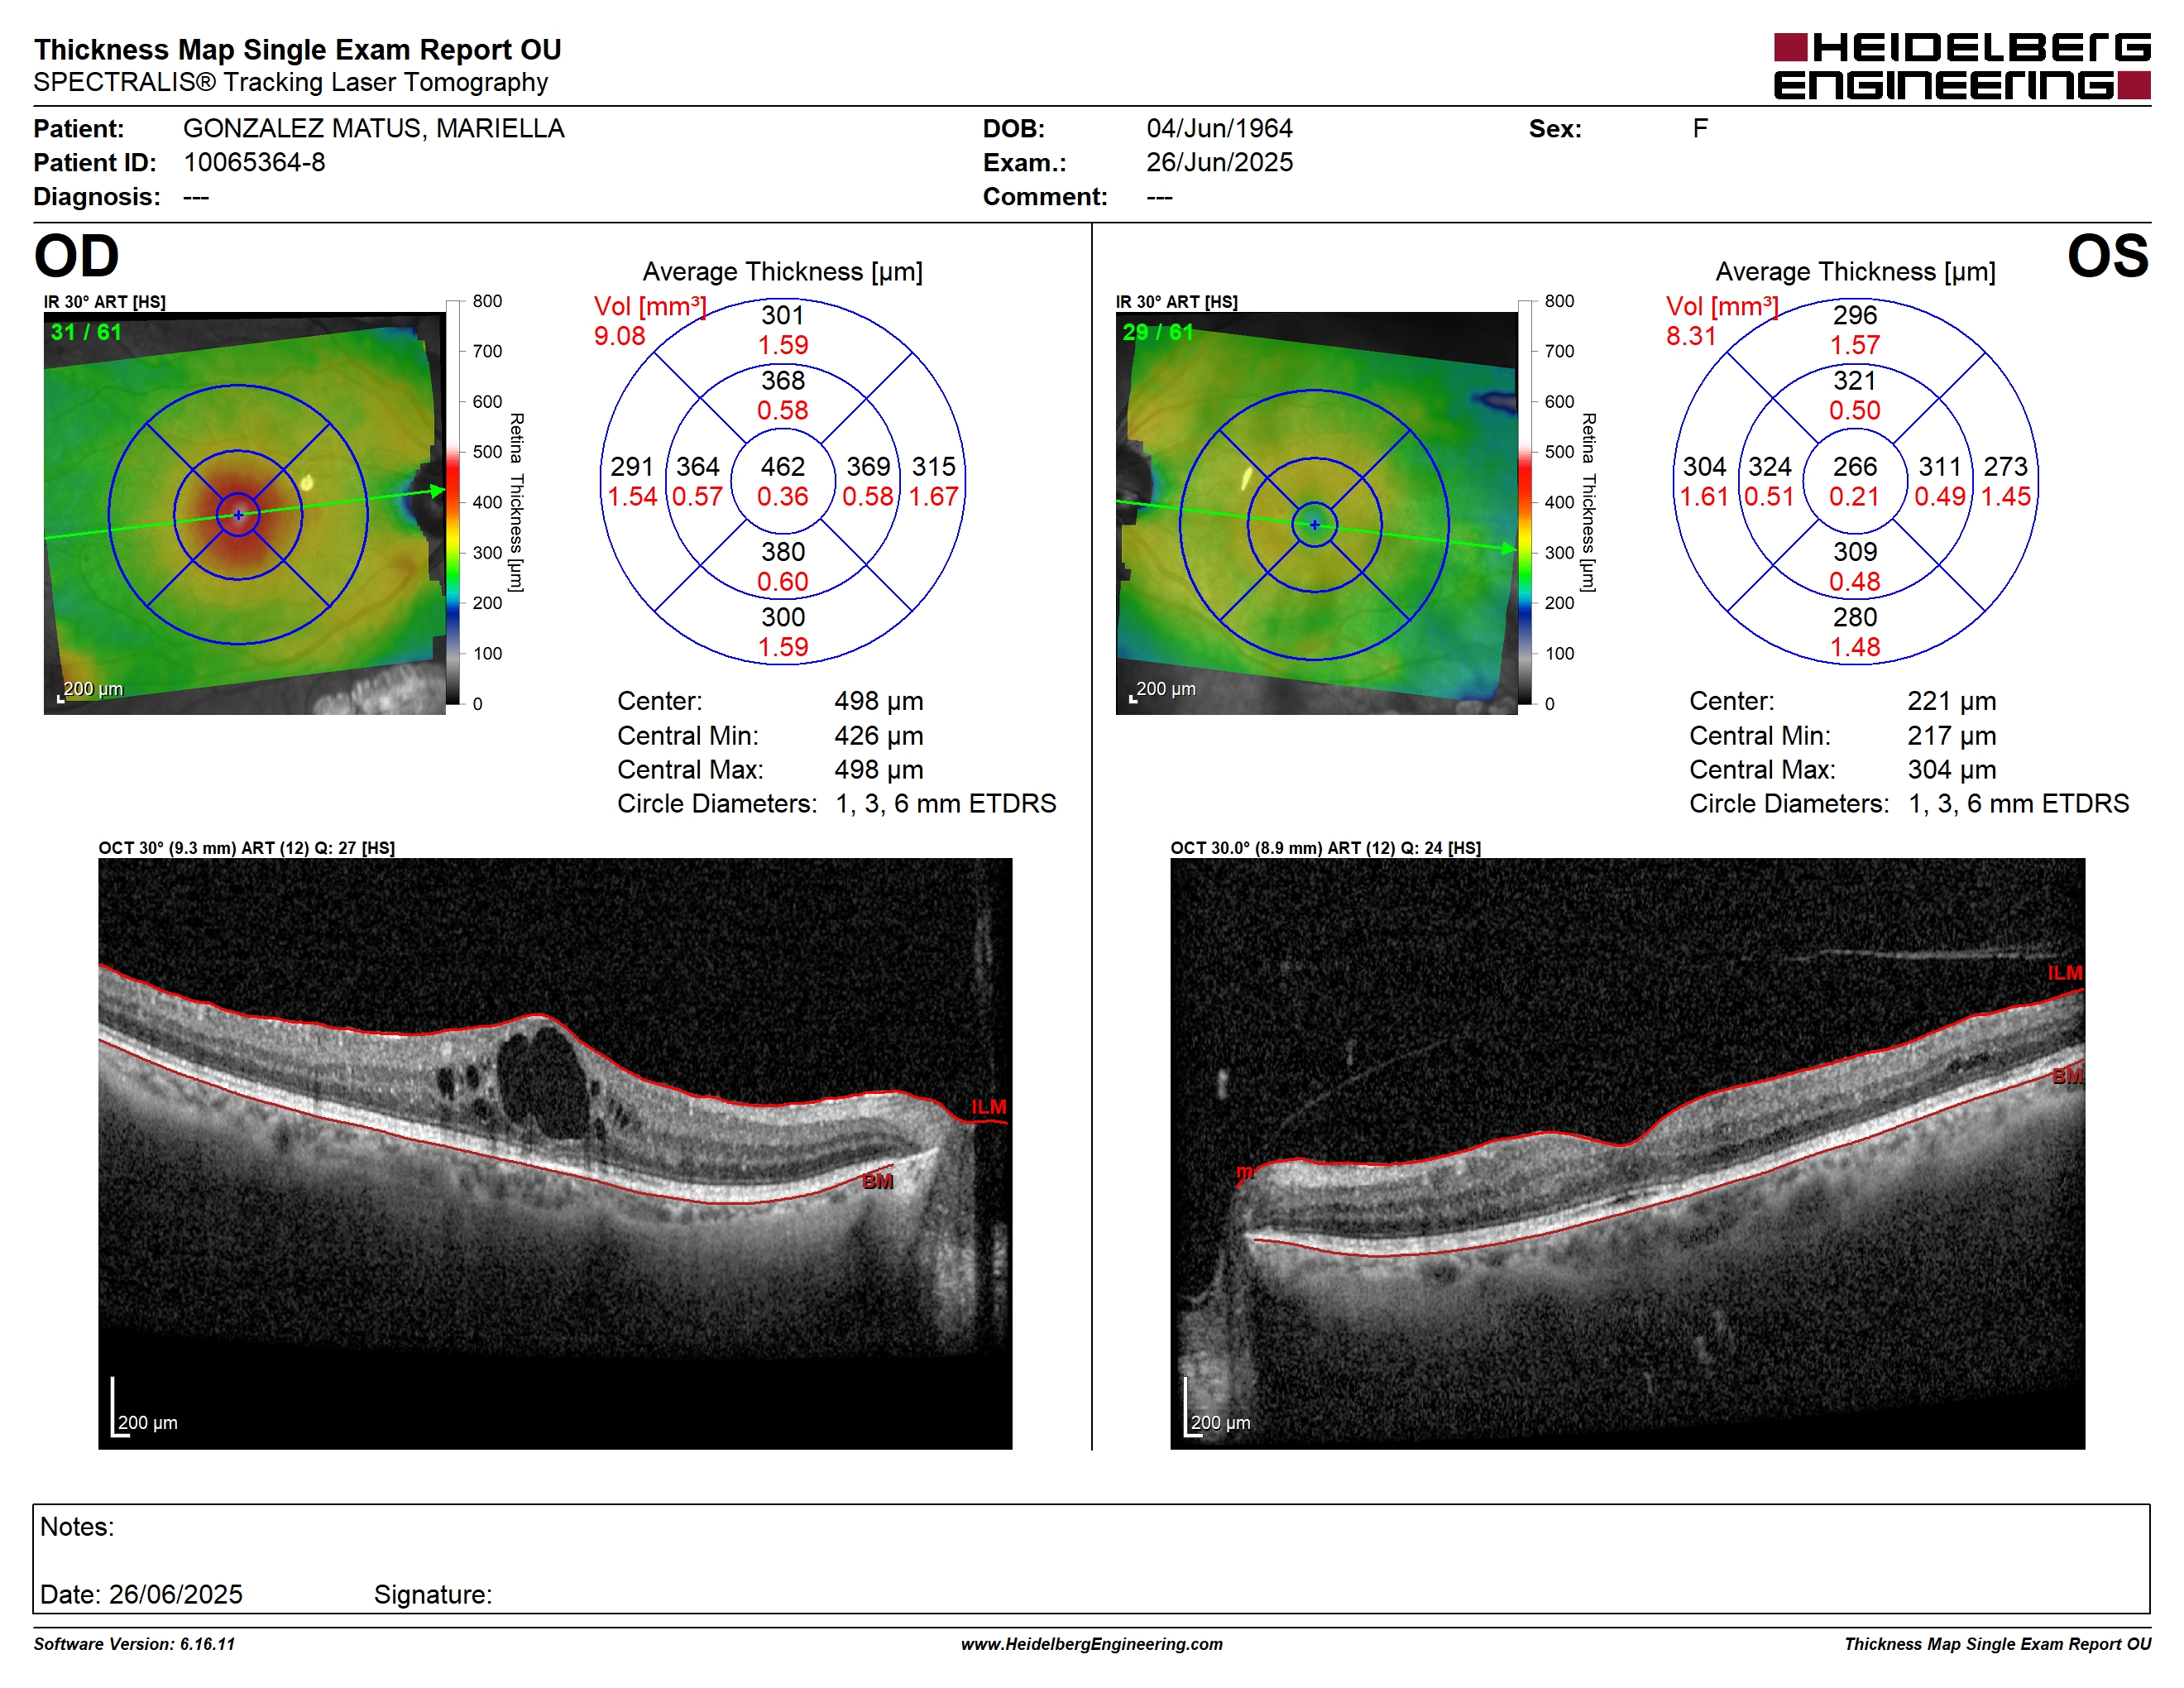Click the OD scan header 'OCT 30° (9.3 mm) ART (12) Q: 27 [HS]'
This screenshot has width=2184, height=1688.
(246, 848)
